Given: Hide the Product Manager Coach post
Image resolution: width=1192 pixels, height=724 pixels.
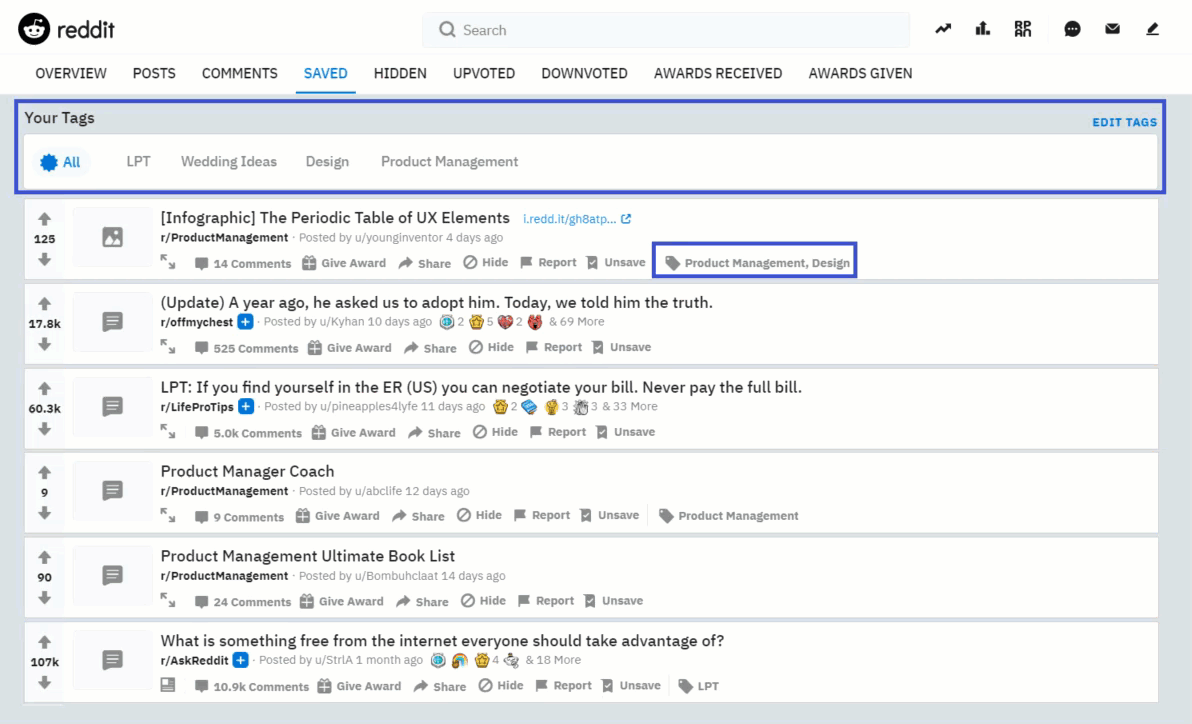Looking at the screenshot, I should point(480,516).
